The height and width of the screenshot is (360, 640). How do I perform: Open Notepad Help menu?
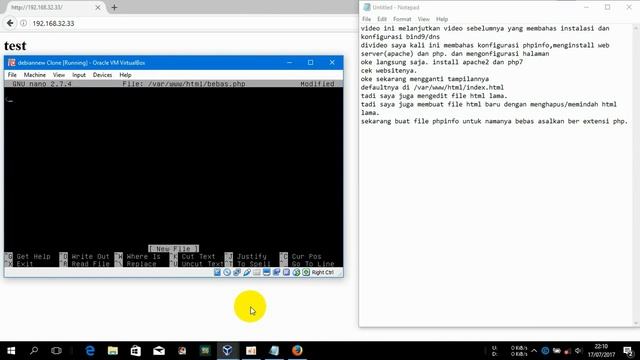point(442,19)
